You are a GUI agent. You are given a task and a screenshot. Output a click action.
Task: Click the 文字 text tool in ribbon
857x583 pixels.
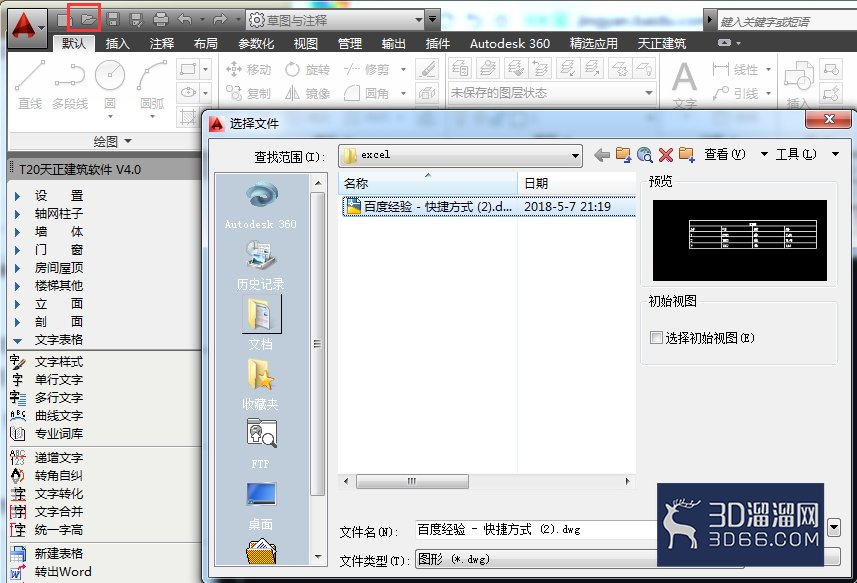(x=684, y=85)
